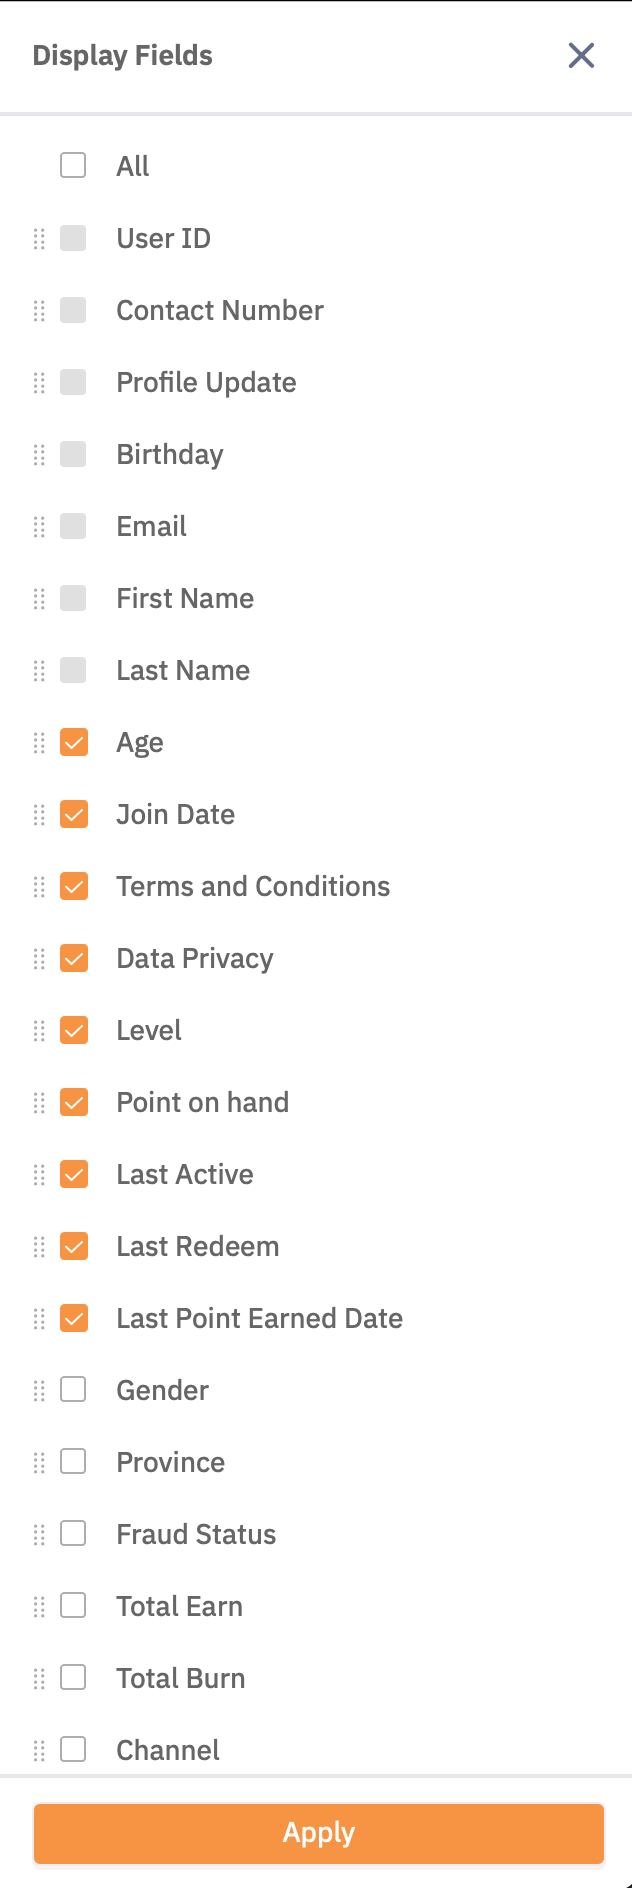Disable the Terms and Conditions field
Image resolution: width=632 pixels, height=1888 pixels.
(x=73, y=886)
